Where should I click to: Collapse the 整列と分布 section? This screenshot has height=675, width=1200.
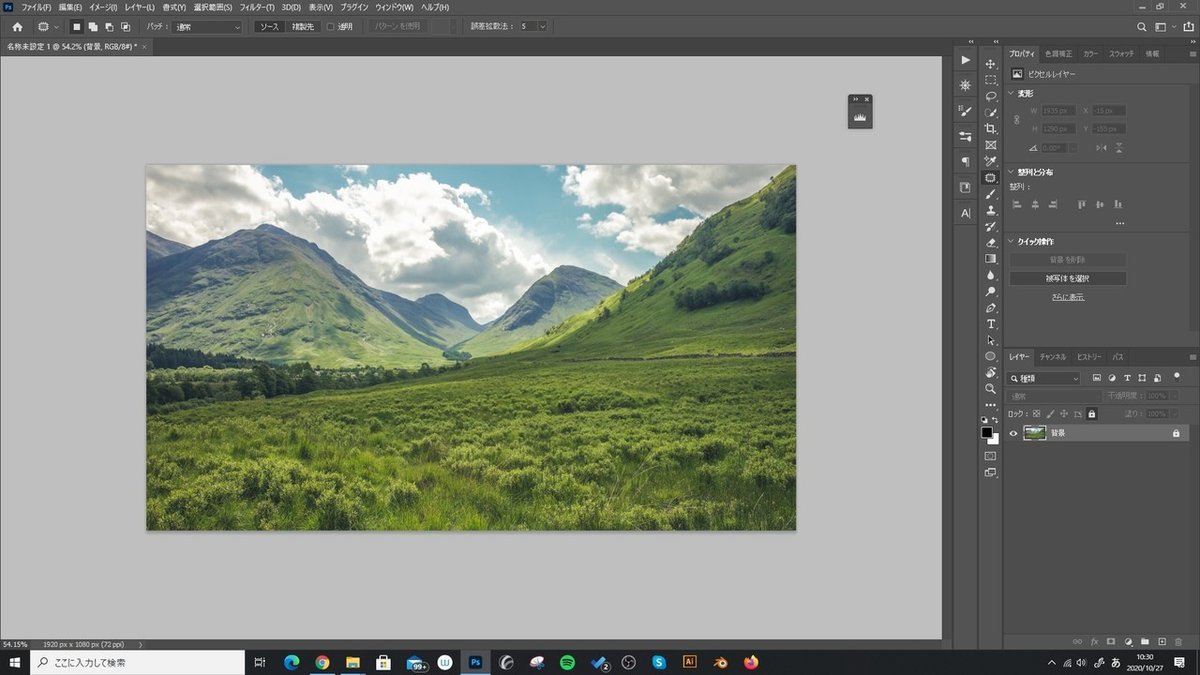pos(1011,172)
